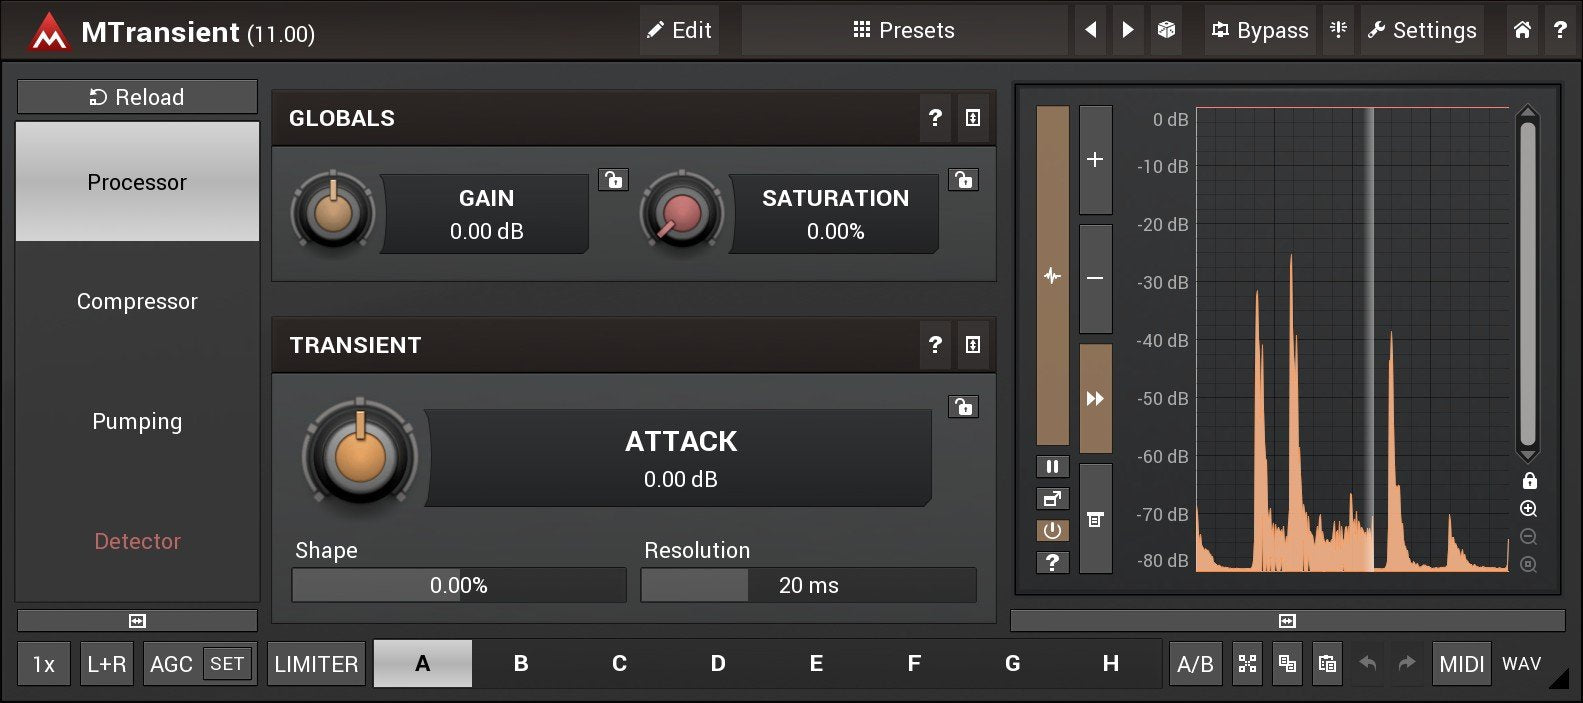Click the pop-out analyzer window icon
Screen dimensions: 1583x703
[x=1052, y=498]
